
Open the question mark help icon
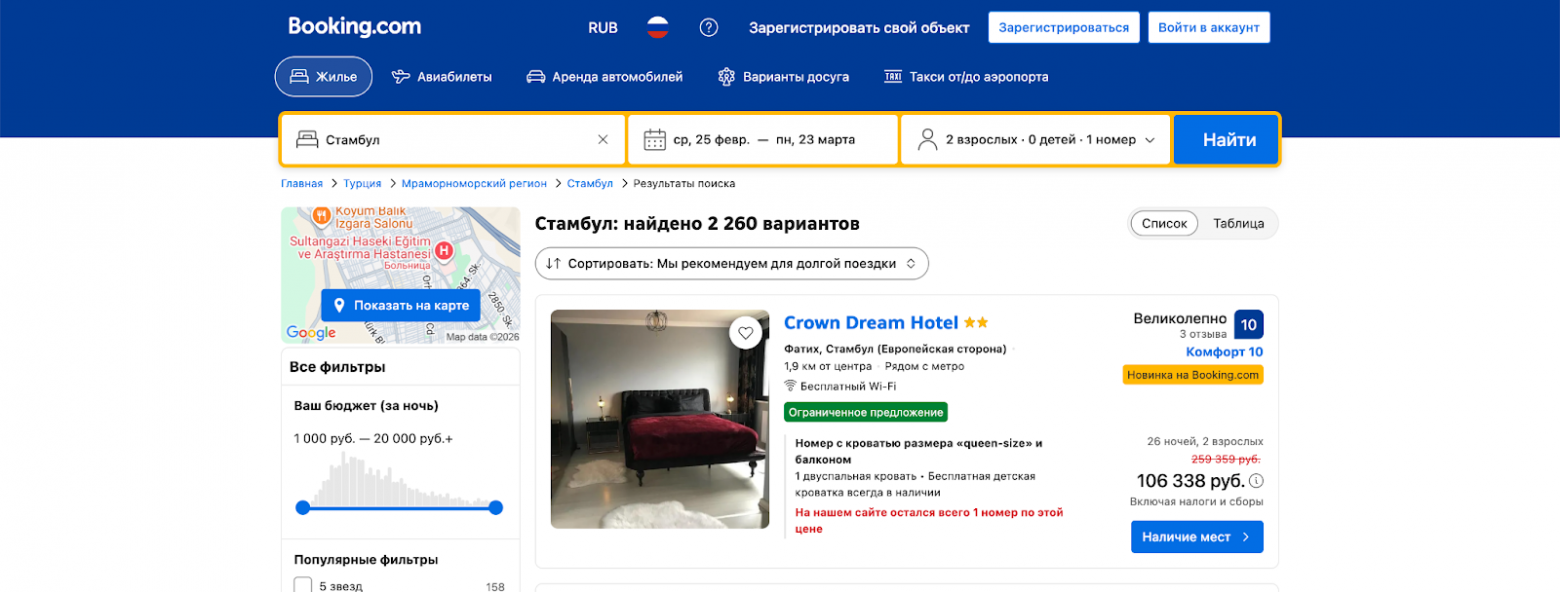[709, 27]
